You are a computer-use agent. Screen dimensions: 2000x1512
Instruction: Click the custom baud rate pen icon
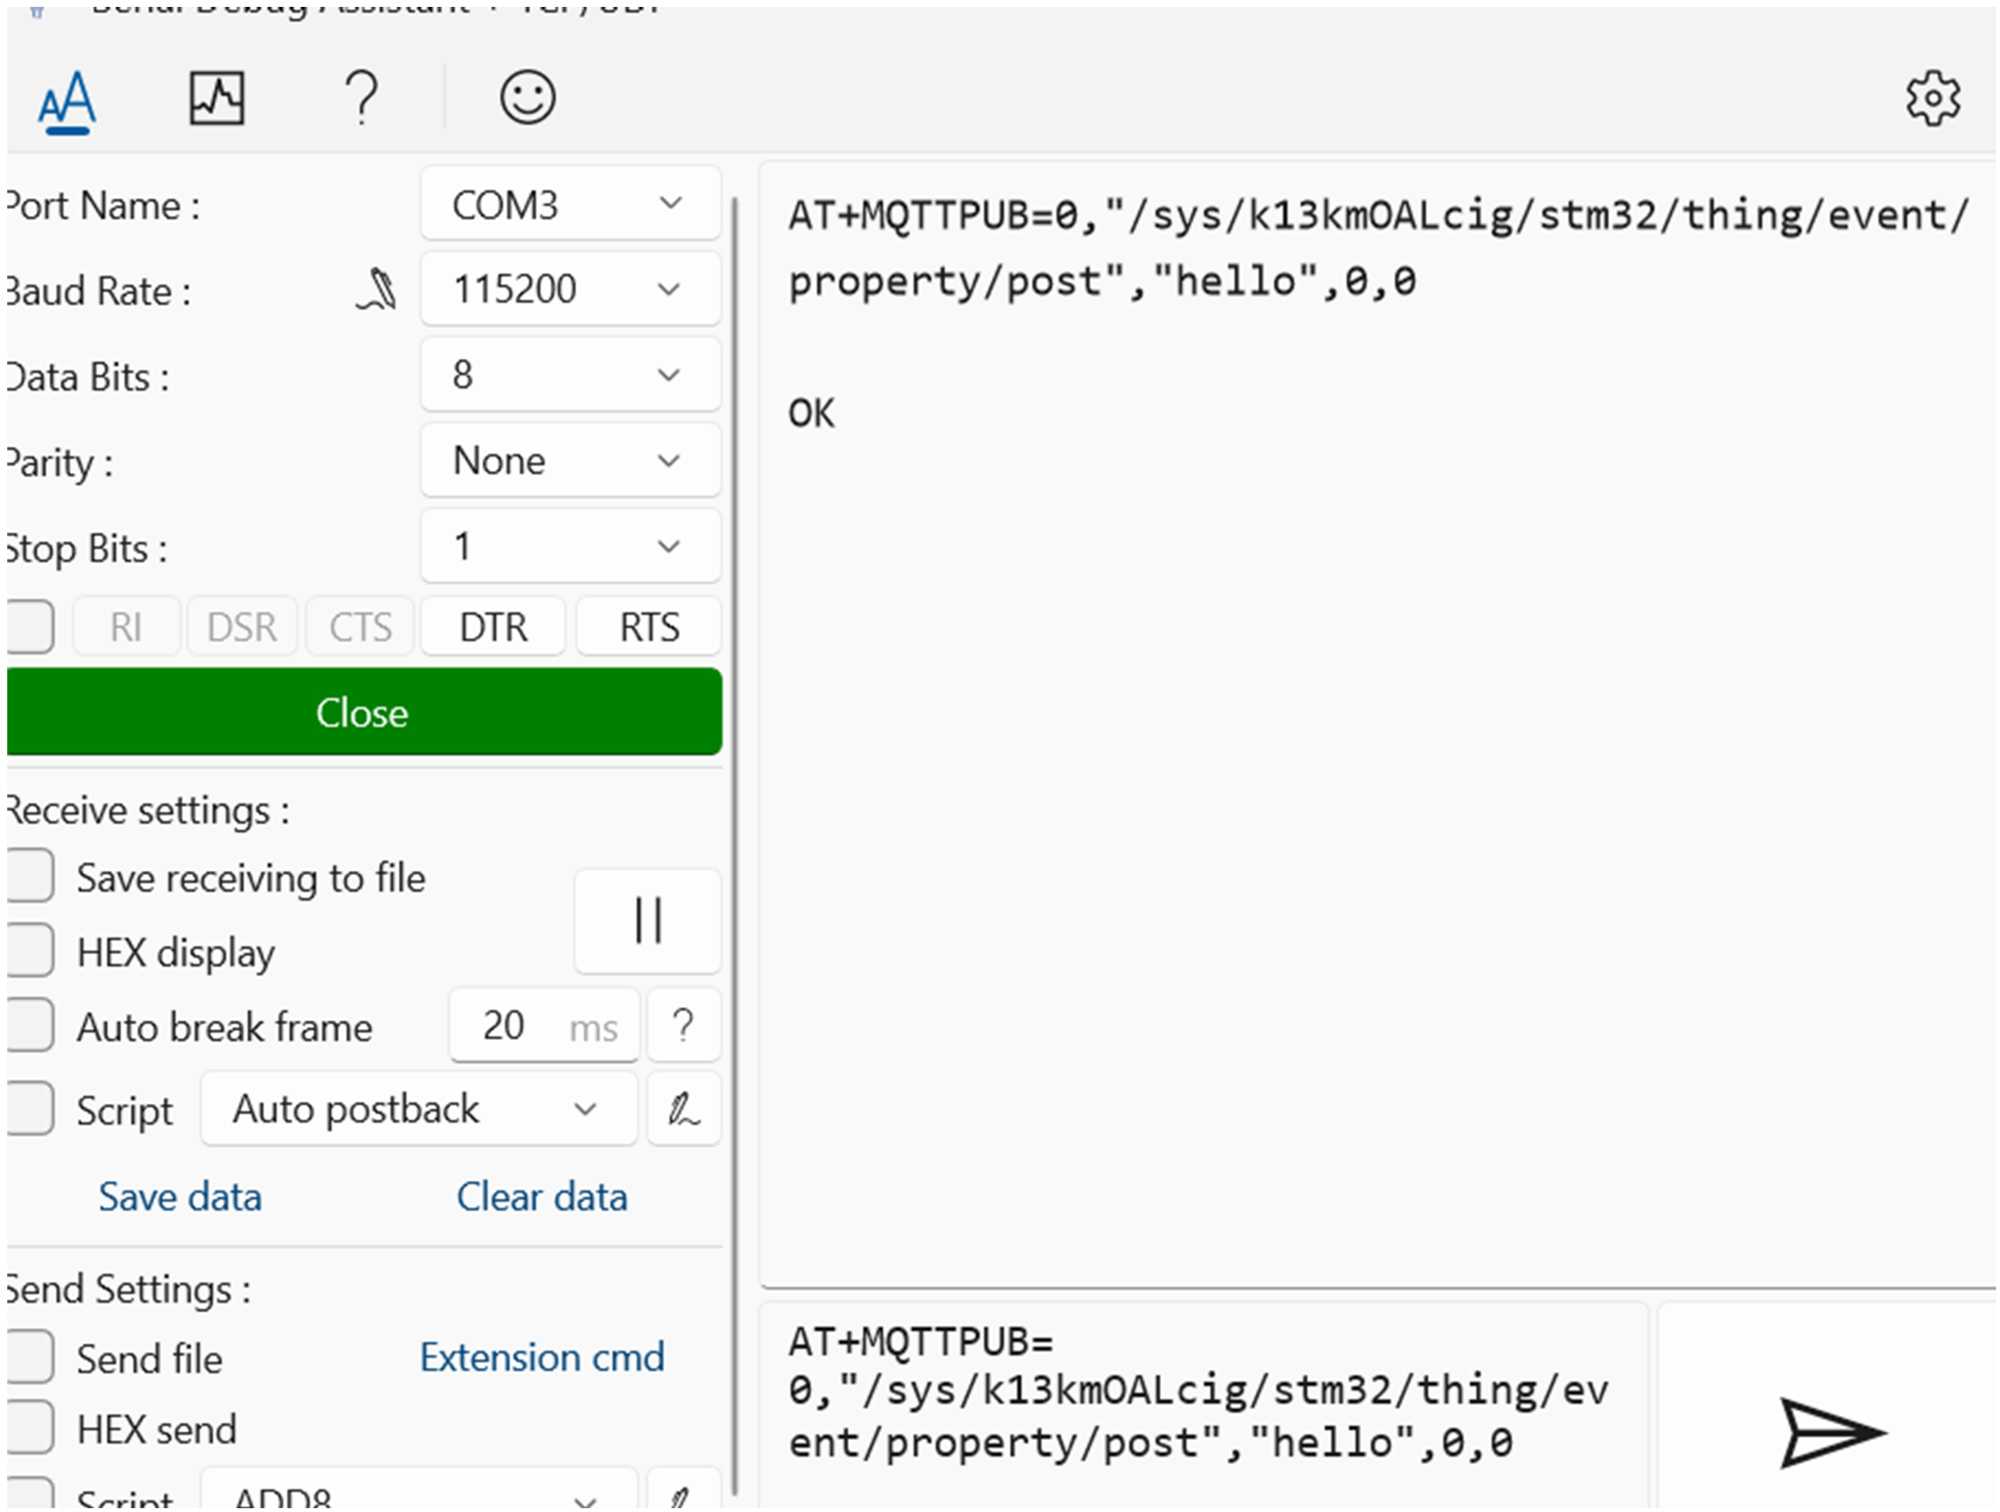pos(378,290)
